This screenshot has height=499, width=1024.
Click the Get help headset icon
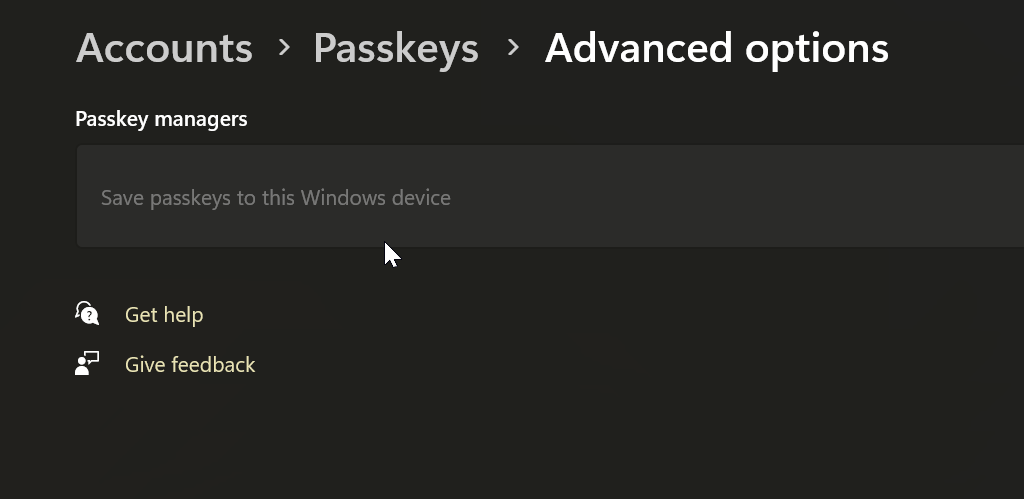pos(87,314)
